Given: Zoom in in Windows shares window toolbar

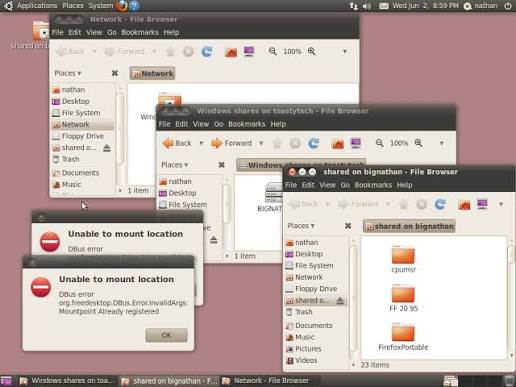Looking at the screenshot, I should pyautogui.click(x=418, y=143).
